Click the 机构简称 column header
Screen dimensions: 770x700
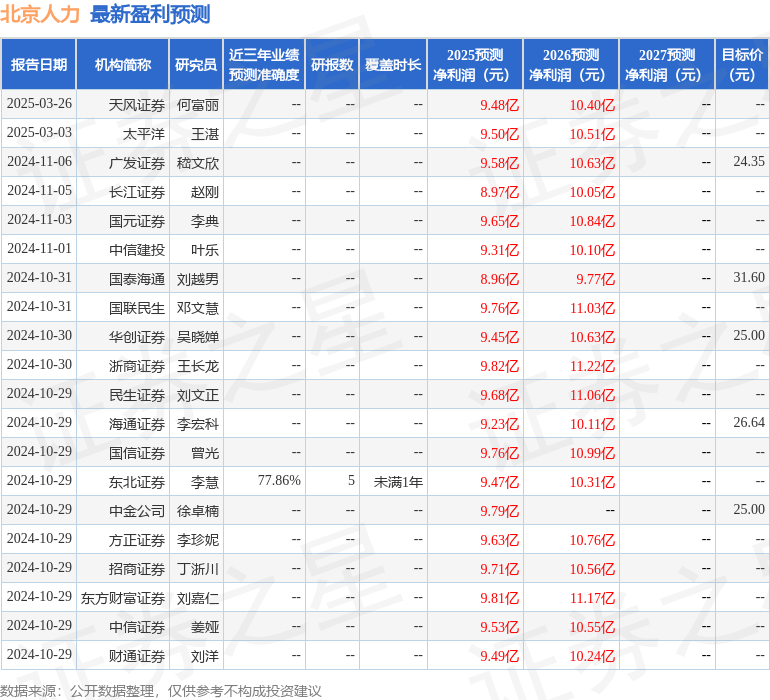pyautogui.click(x=122, y=64)
